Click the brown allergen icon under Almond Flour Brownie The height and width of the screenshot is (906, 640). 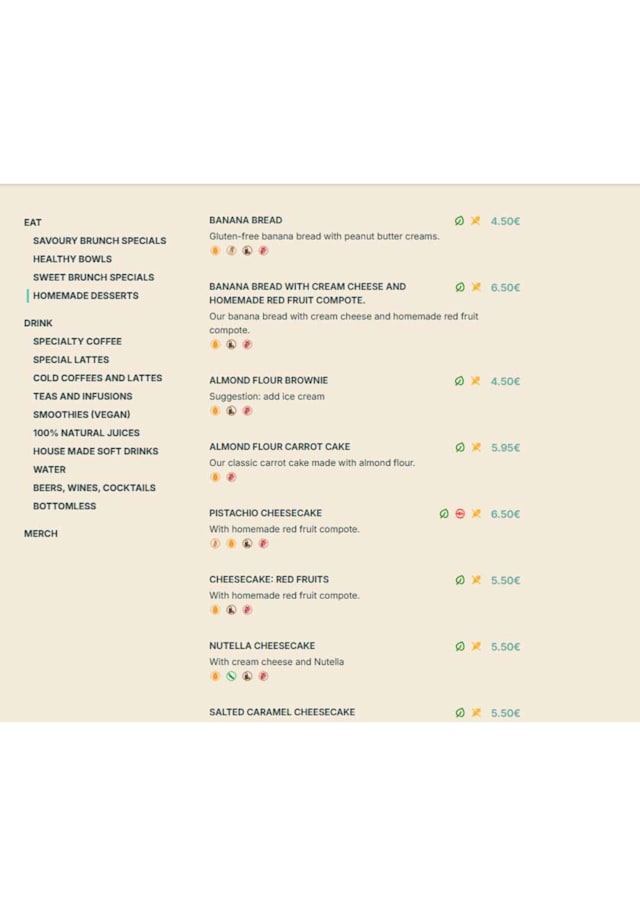pyautogui.click(x=231, y=410)
